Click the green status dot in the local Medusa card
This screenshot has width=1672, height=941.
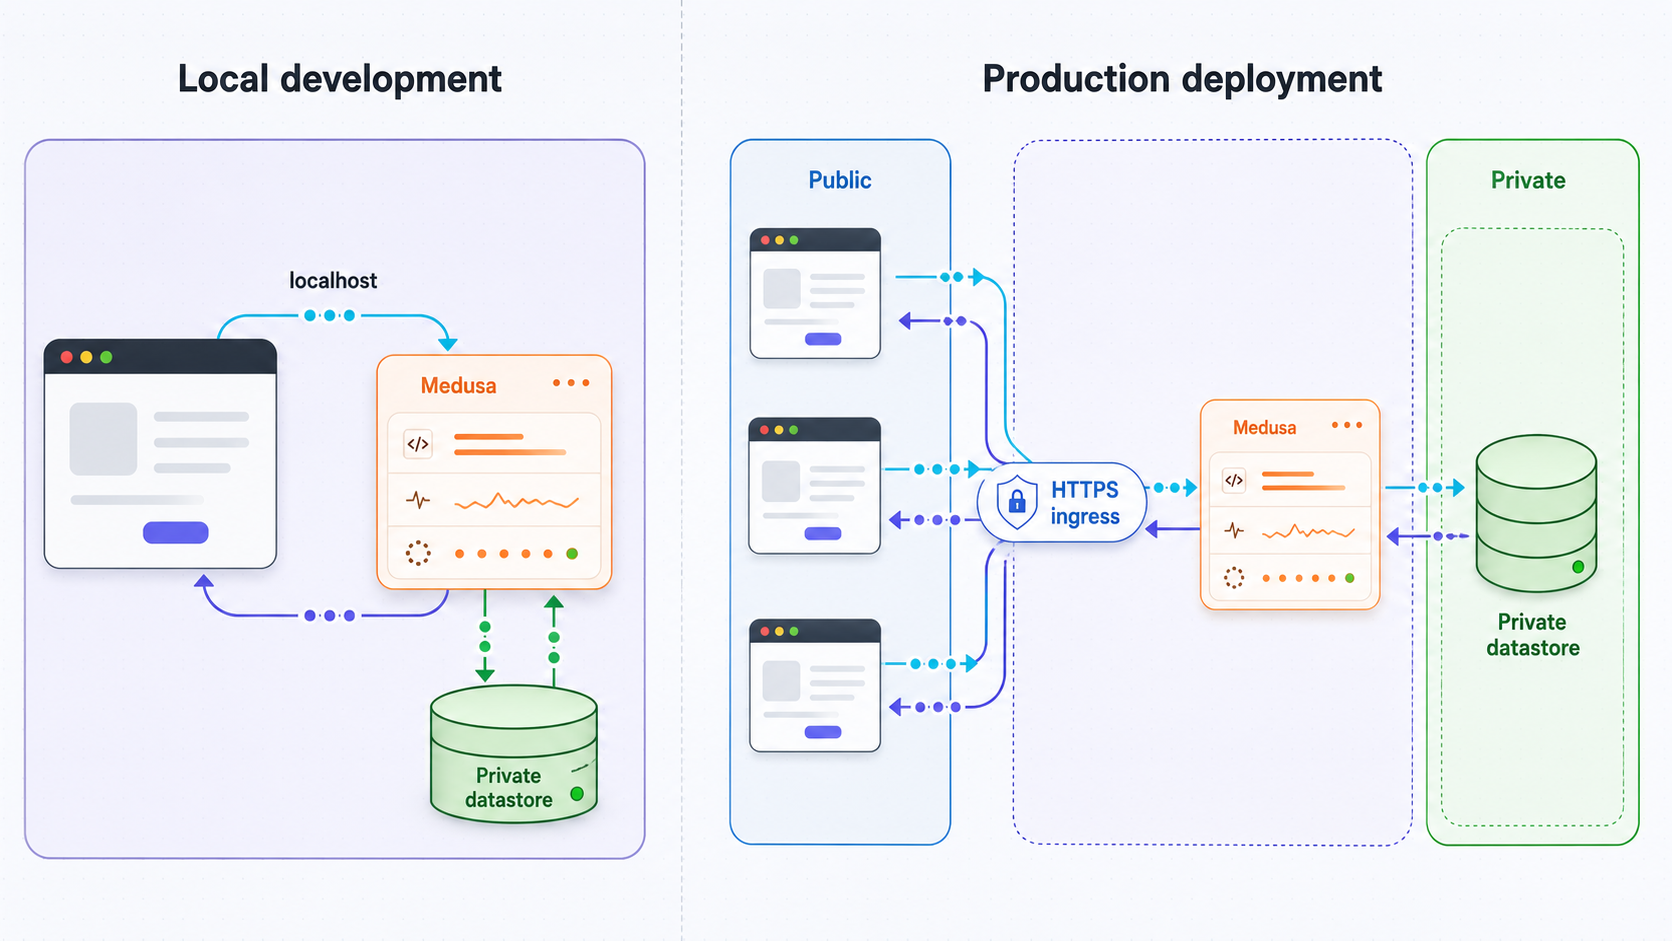(x=572, y=554)
